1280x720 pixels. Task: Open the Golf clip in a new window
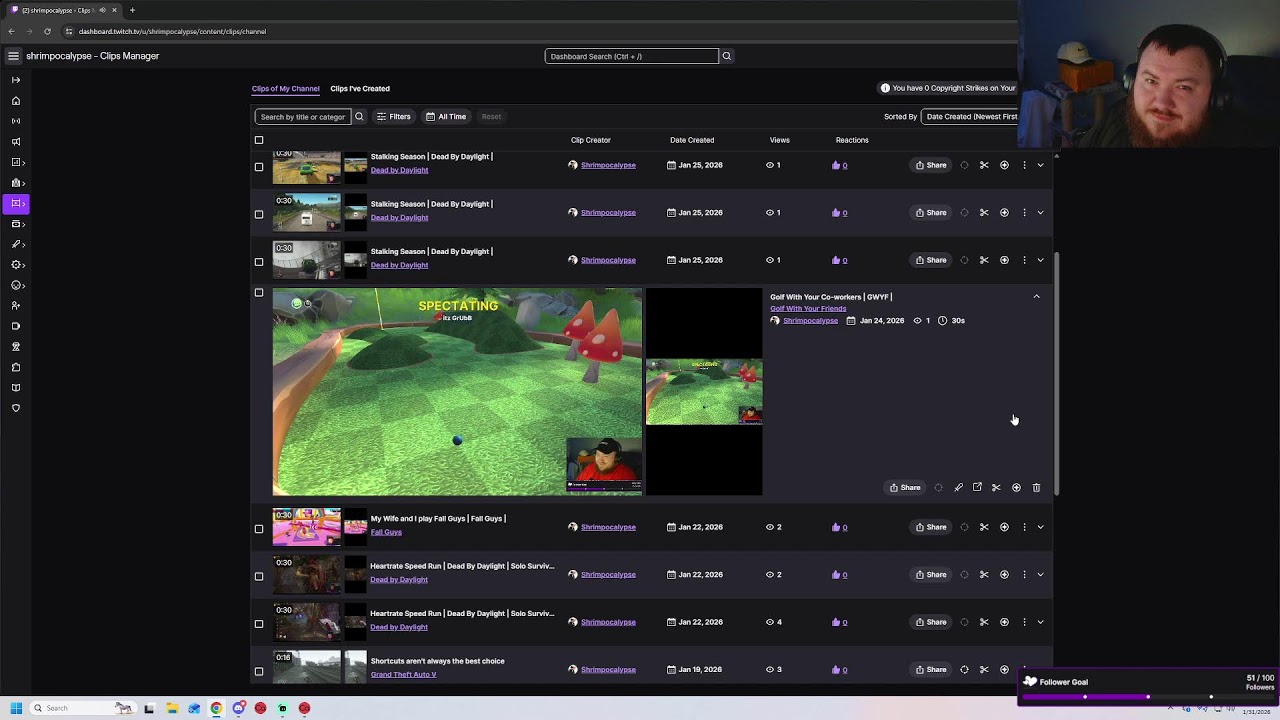click(x=977, y=488)
